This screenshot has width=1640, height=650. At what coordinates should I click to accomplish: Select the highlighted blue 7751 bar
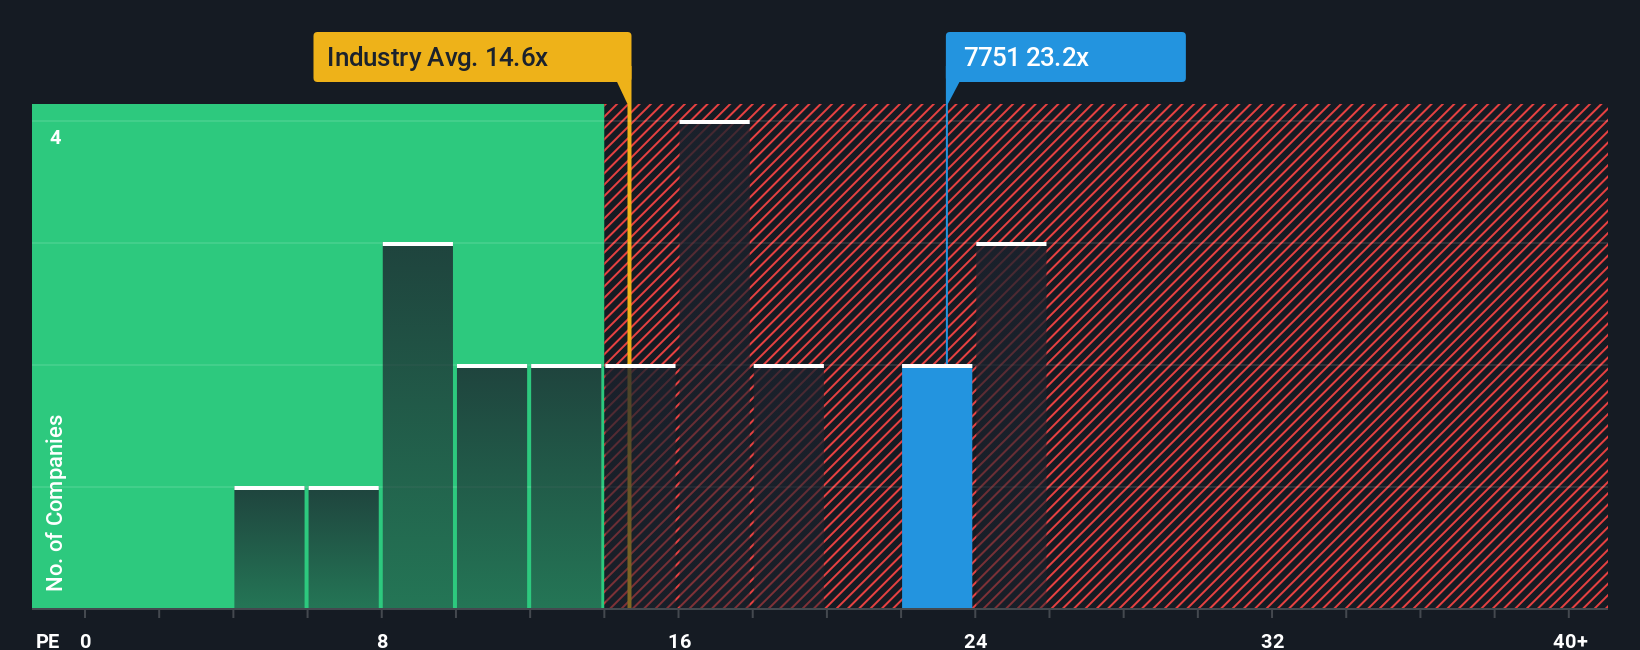(x=937, y=487)
